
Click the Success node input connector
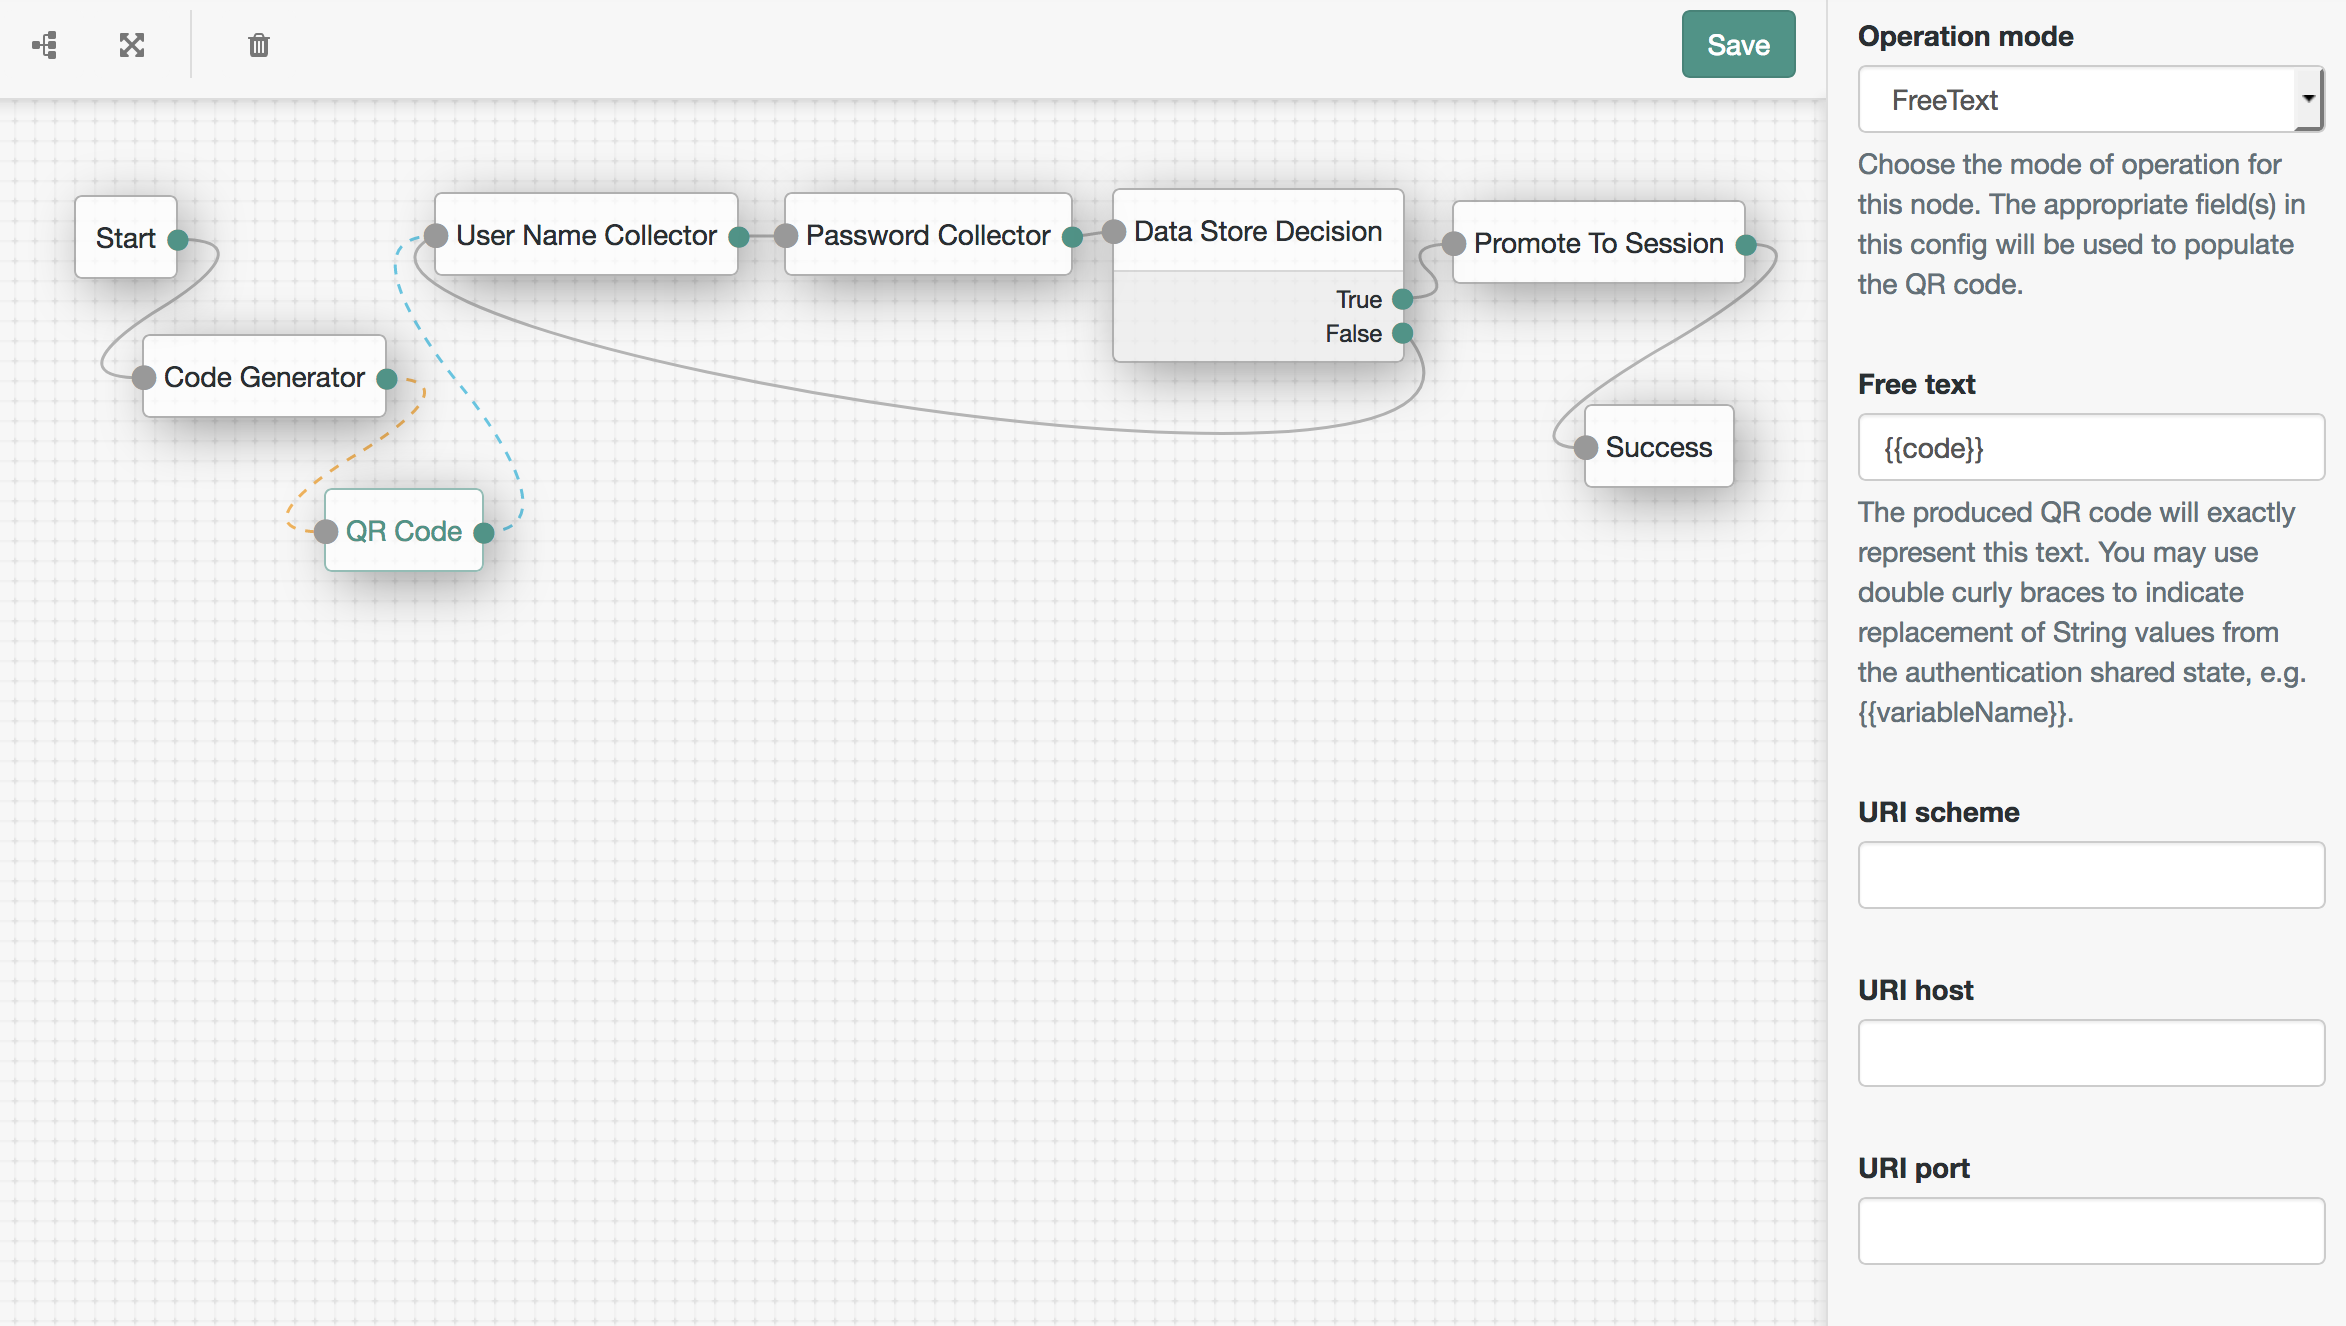(1586, 448)
